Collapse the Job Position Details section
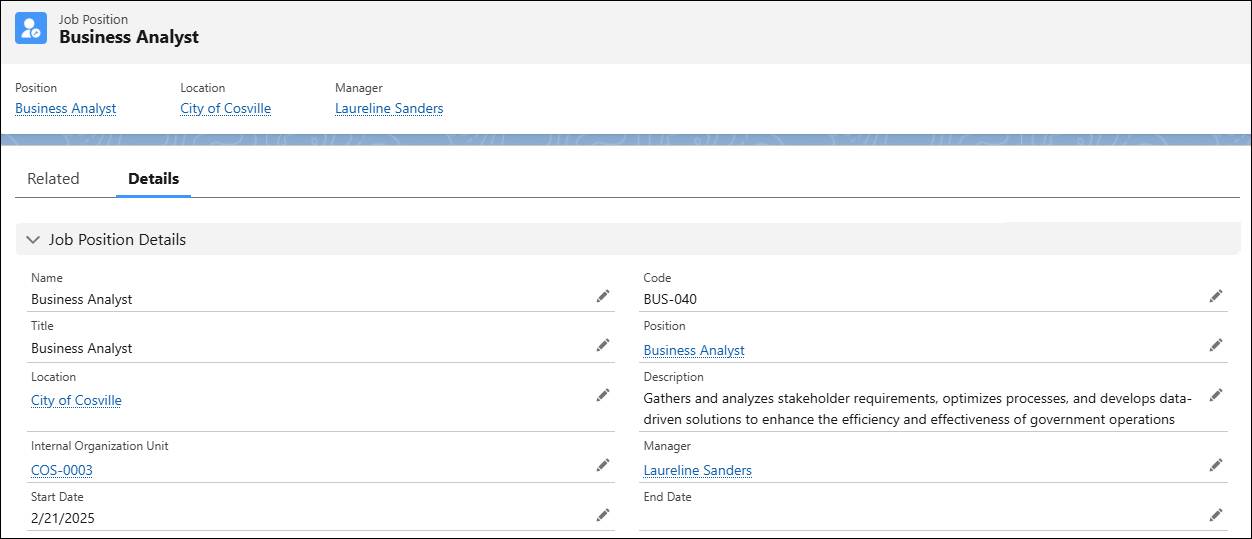Viewport: 1252px width, 539px height. tap(33, 240)
